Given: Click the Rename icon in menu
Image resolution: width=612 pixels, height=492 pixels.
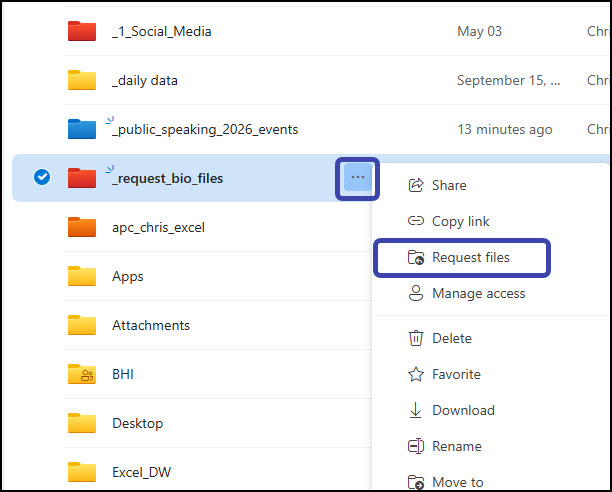Looking at the screenshot, I should tap(416, 446).
